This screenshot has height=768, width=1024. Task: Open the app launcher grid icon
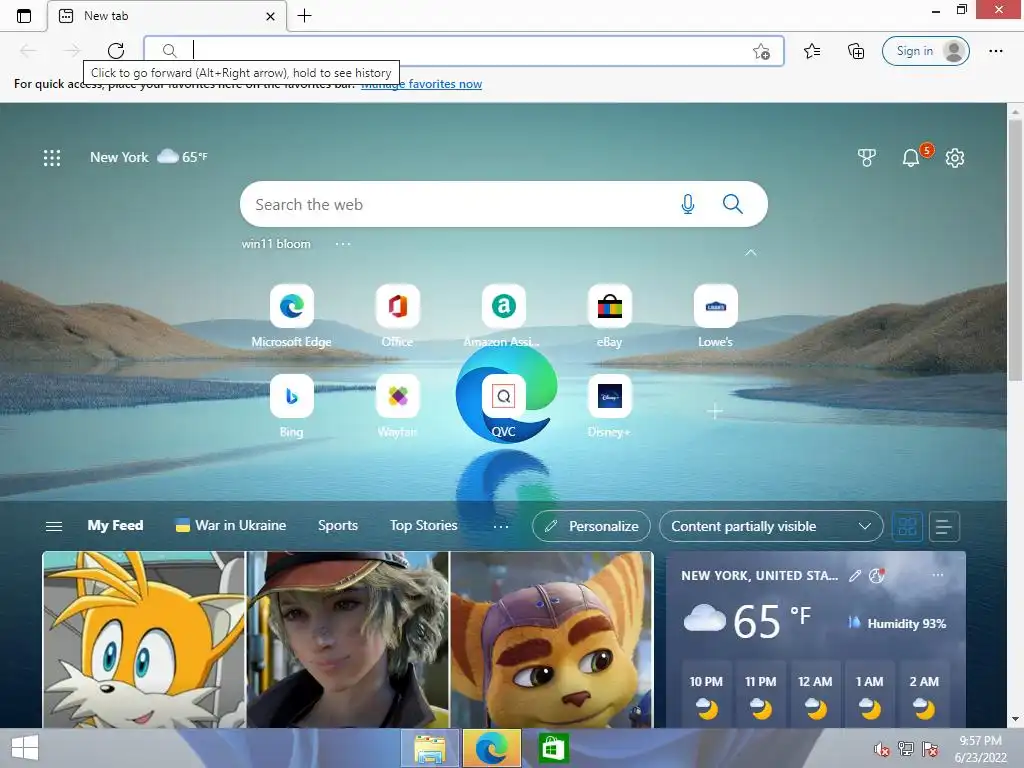(52, 157)
